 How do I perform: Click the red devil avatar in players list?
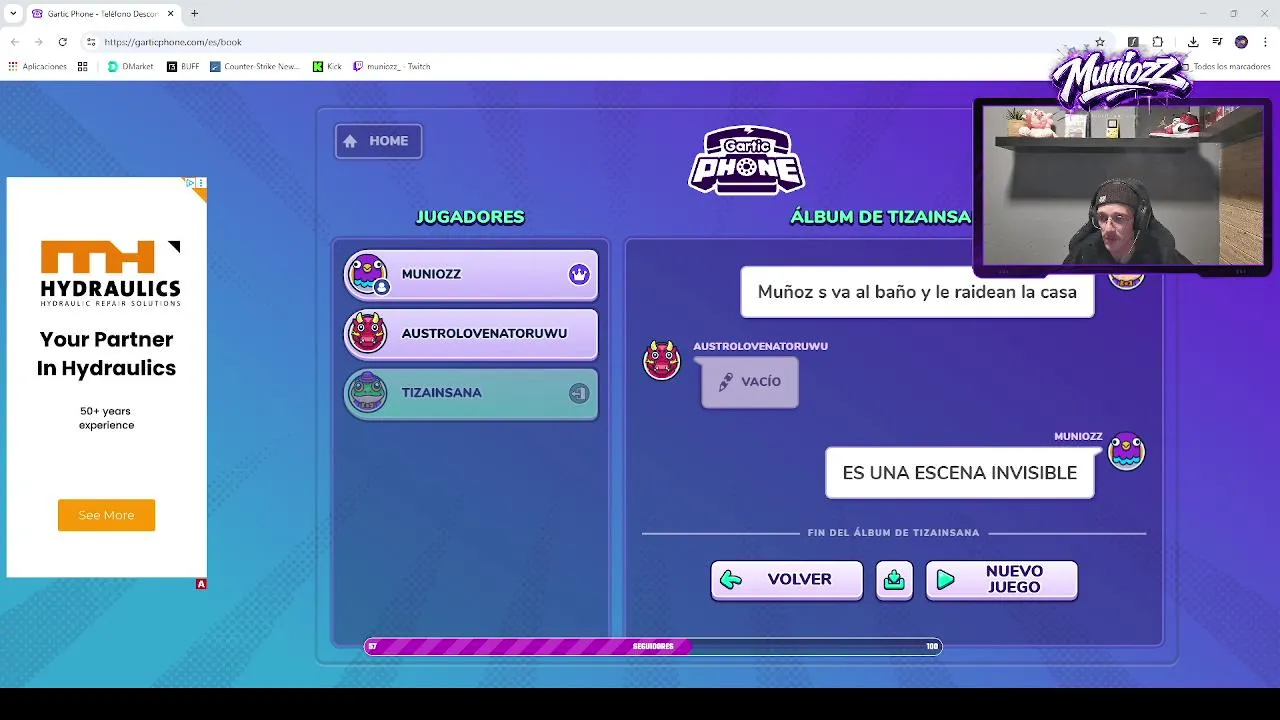click(367, 333)
